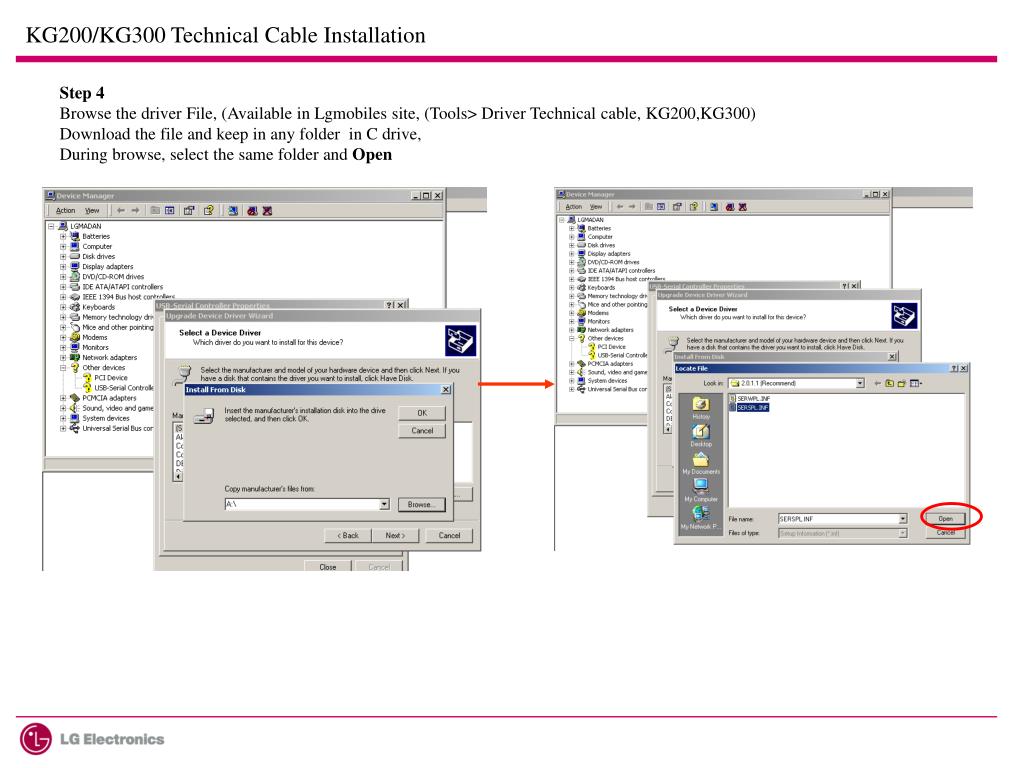Open the File name dropdown arrow
1024x768 pixels.
point(903,519)
